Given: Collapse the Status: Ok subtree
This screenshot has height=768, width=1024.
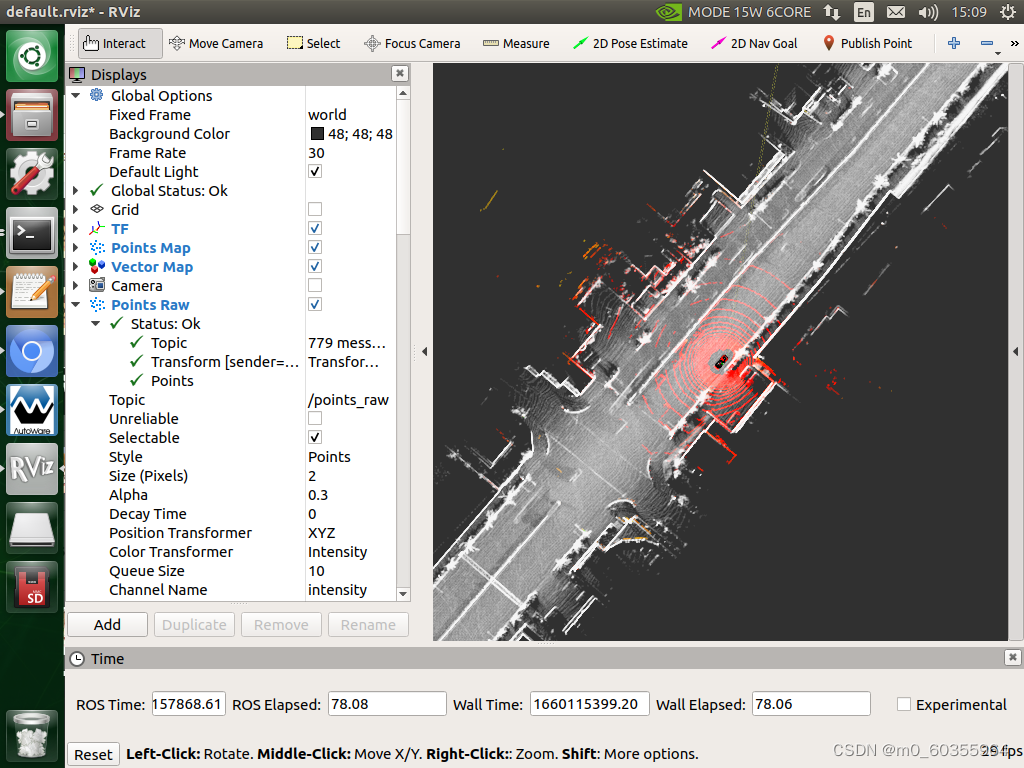Looking at the screenshot, I should (x=95, y=323).
